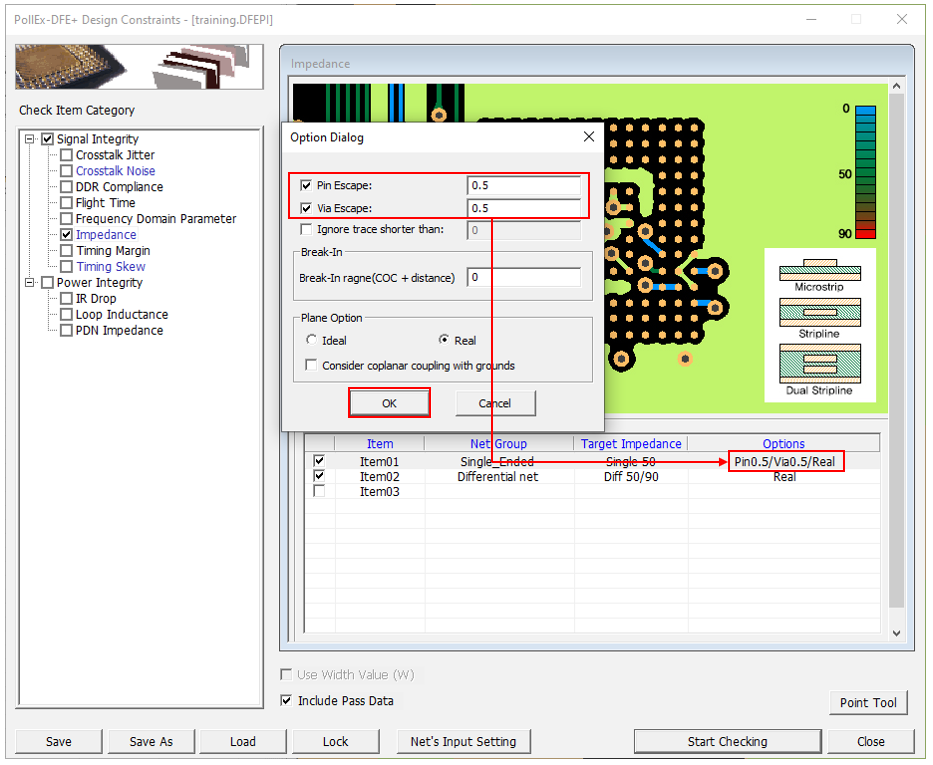The height and width of the screenshot is (765, 933).
Task: Collapse the Signal Integrity tree node
Action: click(30, 139)
